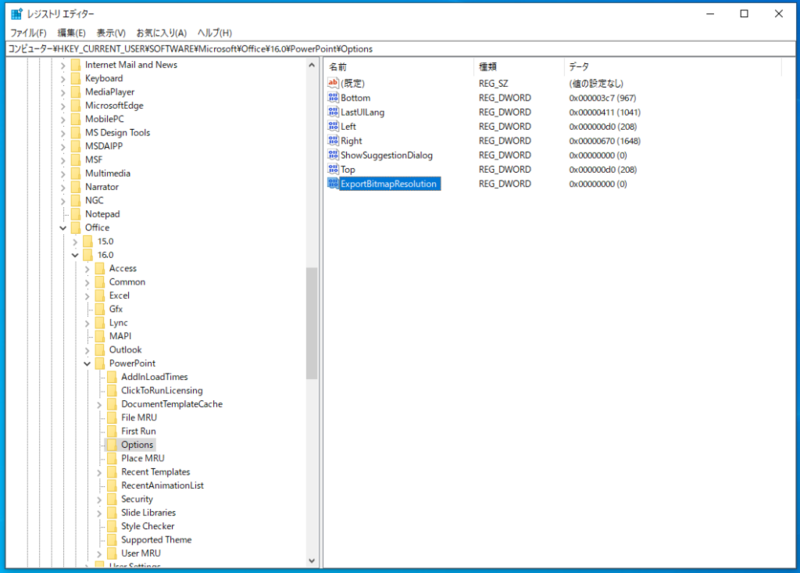This screenshot has width=800, height=573.
Task: Expand the Internet Mail and News node
Action: pyautogui.click(x=63, y=65)
